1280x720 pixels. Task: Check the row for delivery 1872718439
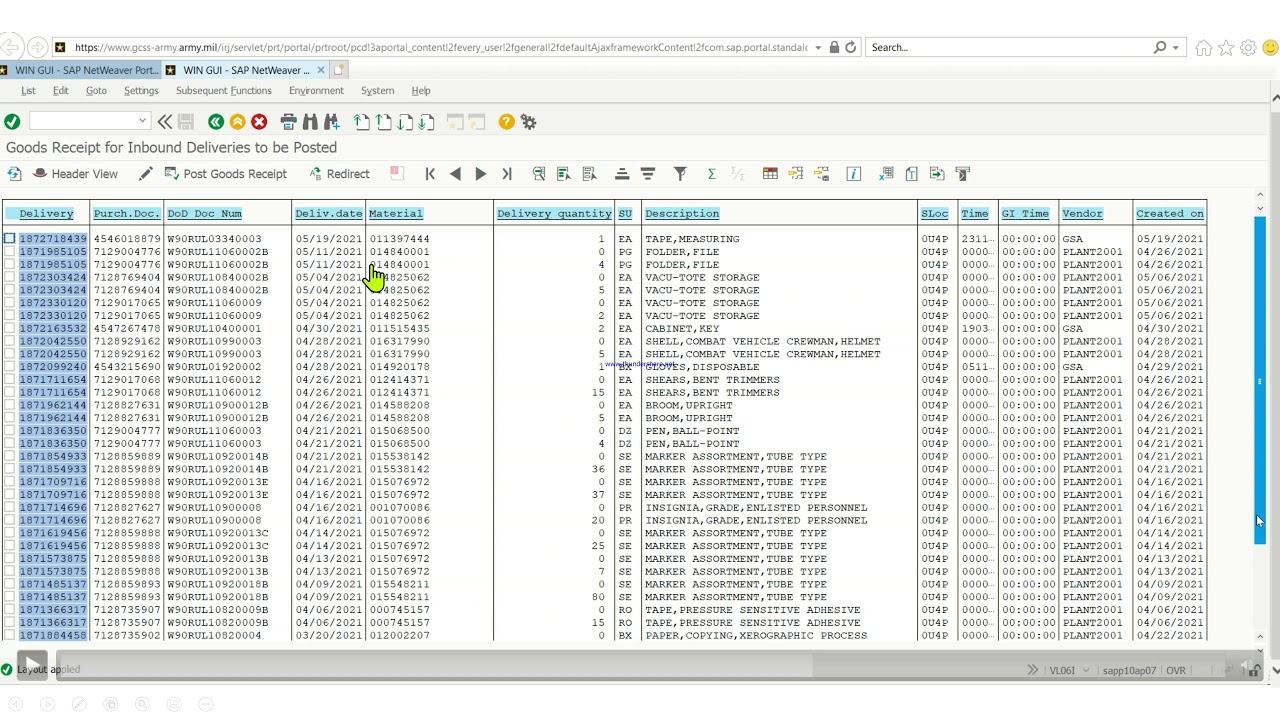[x=9, y=239]
